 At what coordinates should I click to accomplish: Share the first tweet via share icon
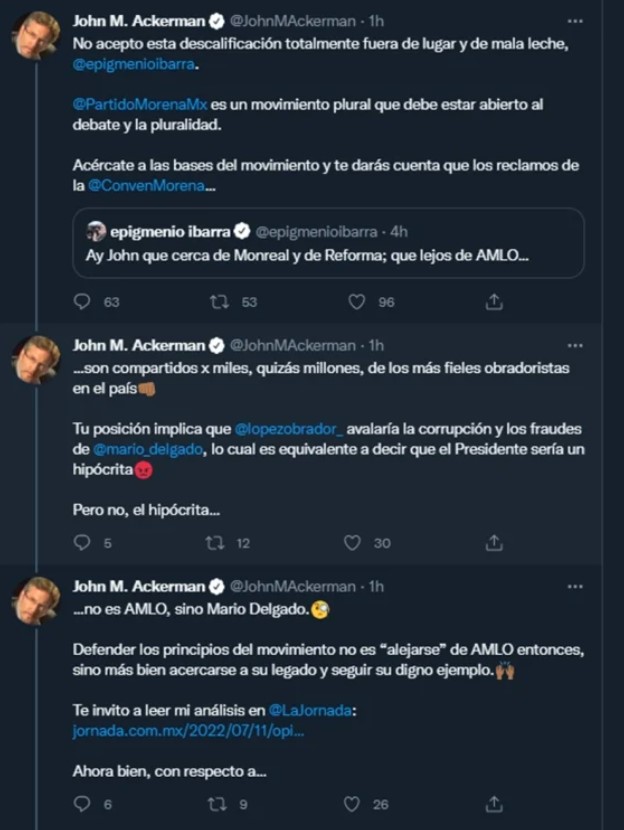(494, 302)
